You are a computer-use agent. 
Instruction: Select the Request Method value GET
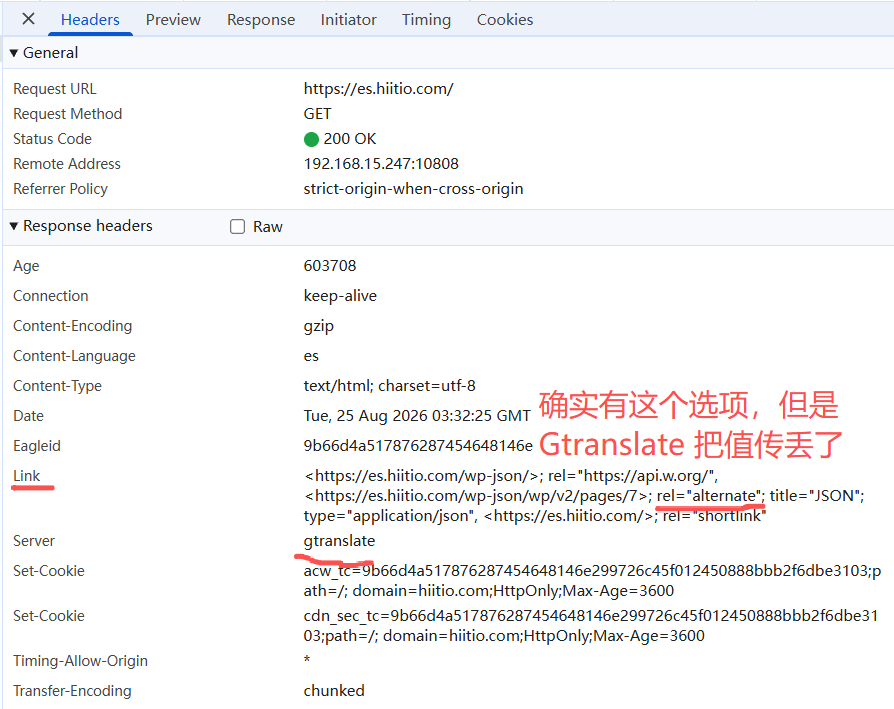317,114
